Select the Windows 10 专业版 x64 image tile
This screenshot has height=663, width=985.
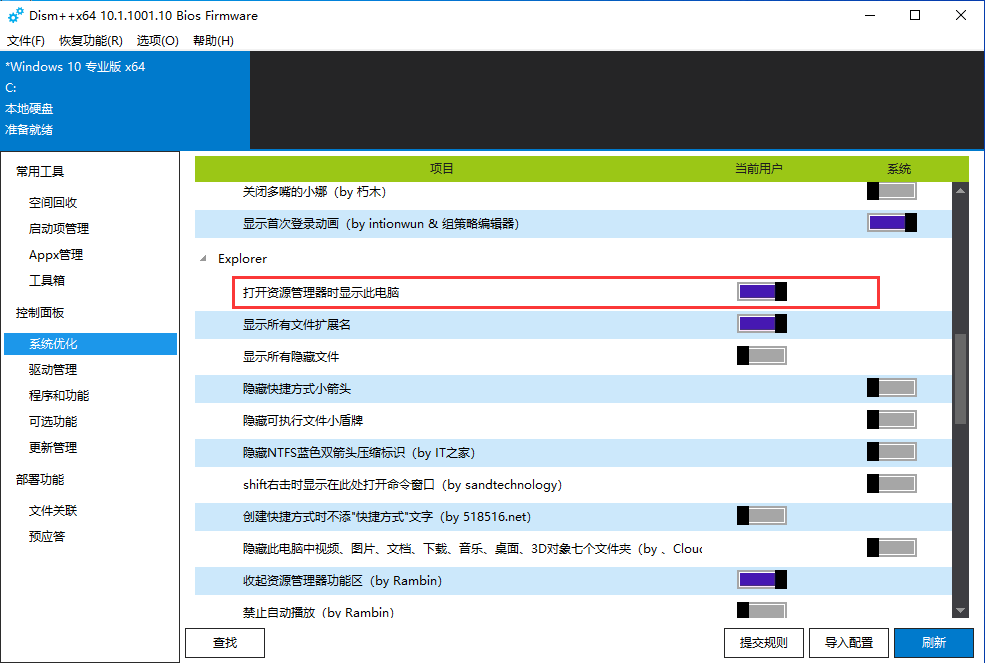coord(125,99)
